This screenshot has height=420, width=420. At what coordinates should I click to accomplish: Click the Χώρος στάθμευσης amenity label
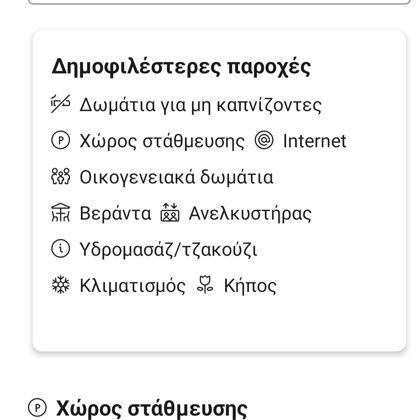[162, 141]
